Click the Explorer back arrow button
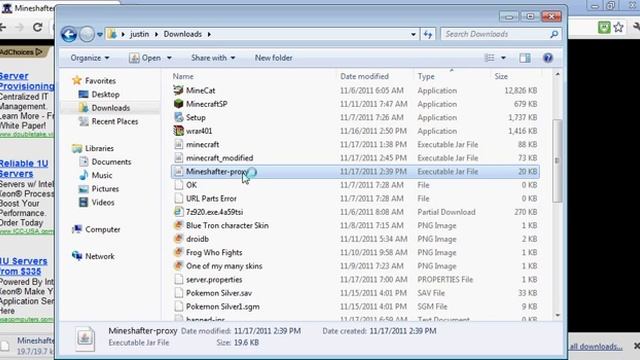The width and height of the screenshot is (640, 360). tap(69, 34)
